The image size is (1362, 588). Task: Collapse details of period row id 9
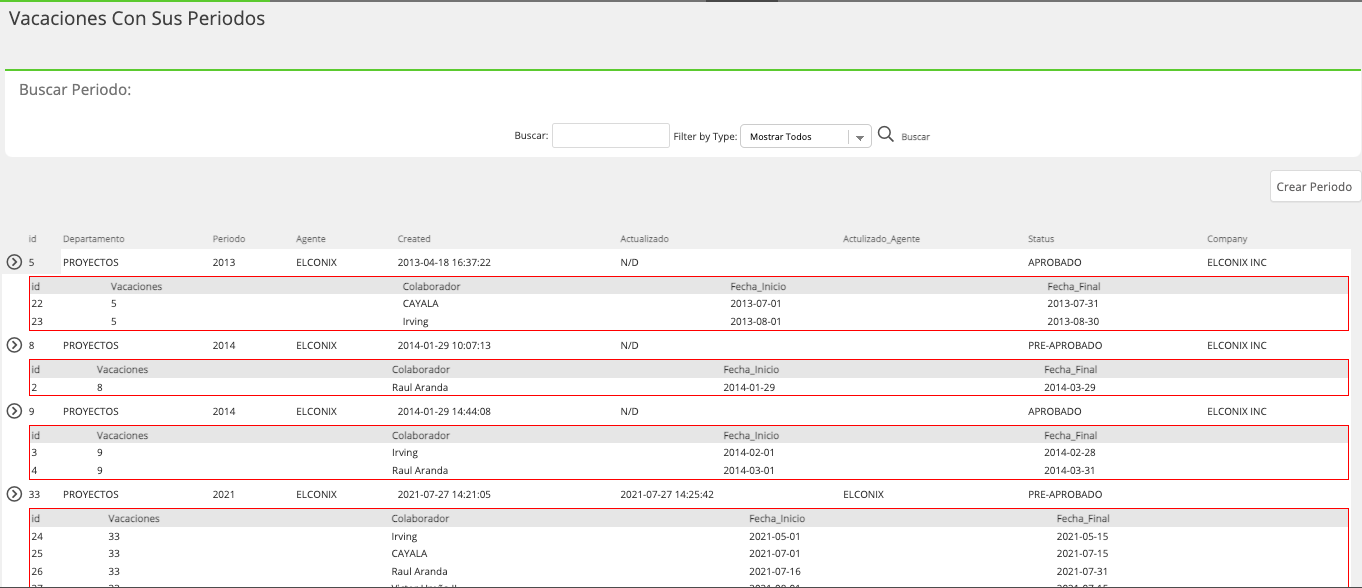click(14, 411)
